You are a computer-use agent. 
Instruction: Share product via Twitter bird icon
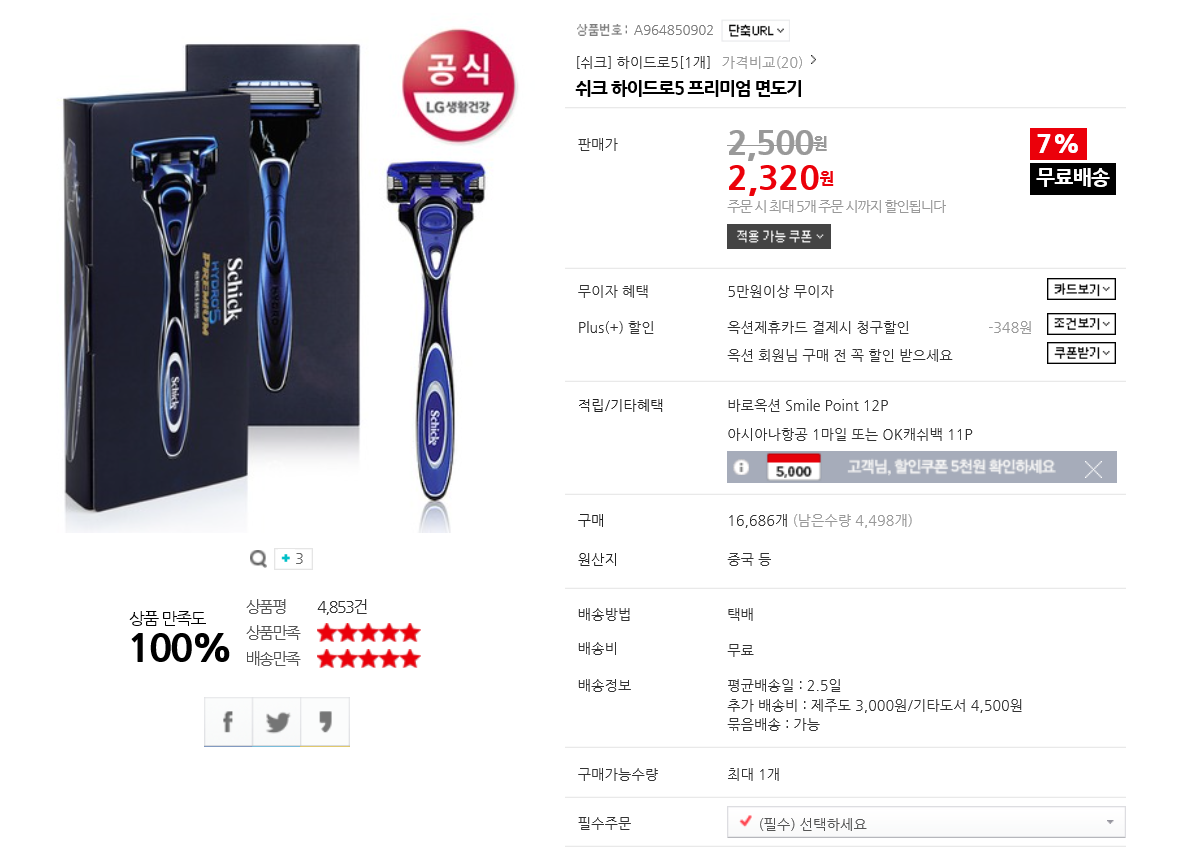coord(277,722)
